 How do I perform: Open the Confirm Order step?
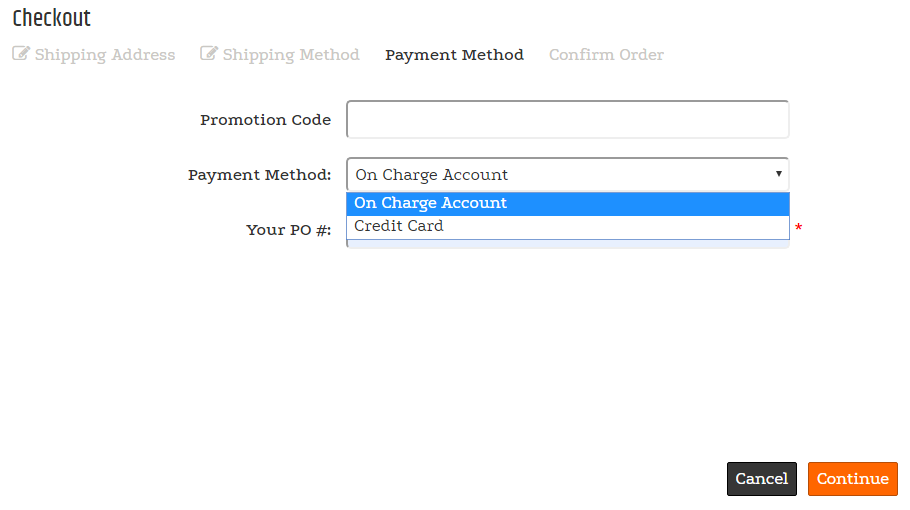click(606, 55)
